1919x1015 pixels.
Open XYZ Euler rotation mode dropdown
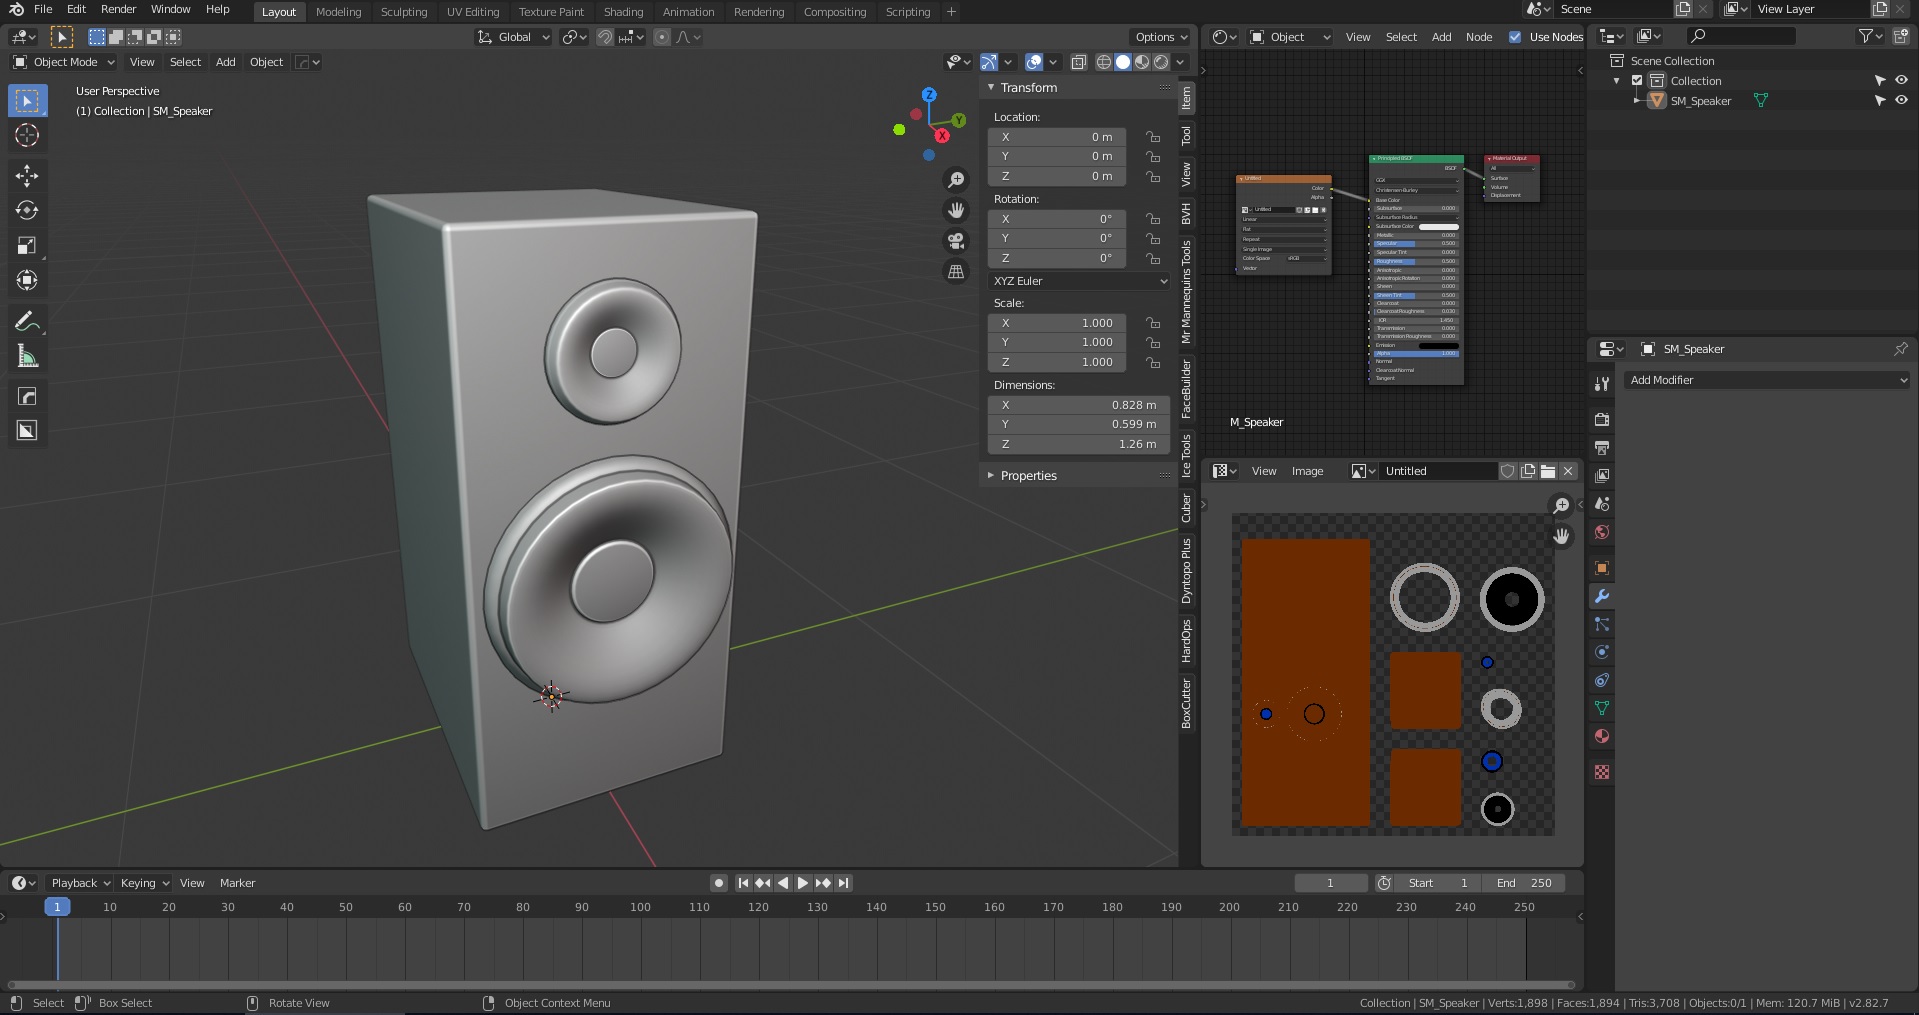(x=1079, y=281)
